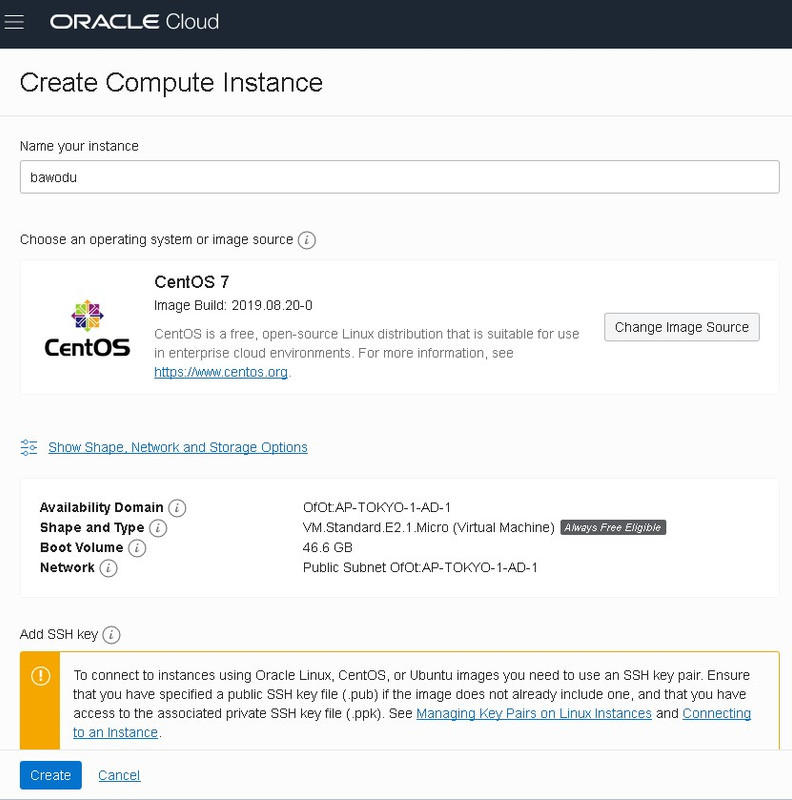The image size is (792, 800).
Task: Open Shape and Type info icon
Action: pyautogui.click(x=158, y=528)
